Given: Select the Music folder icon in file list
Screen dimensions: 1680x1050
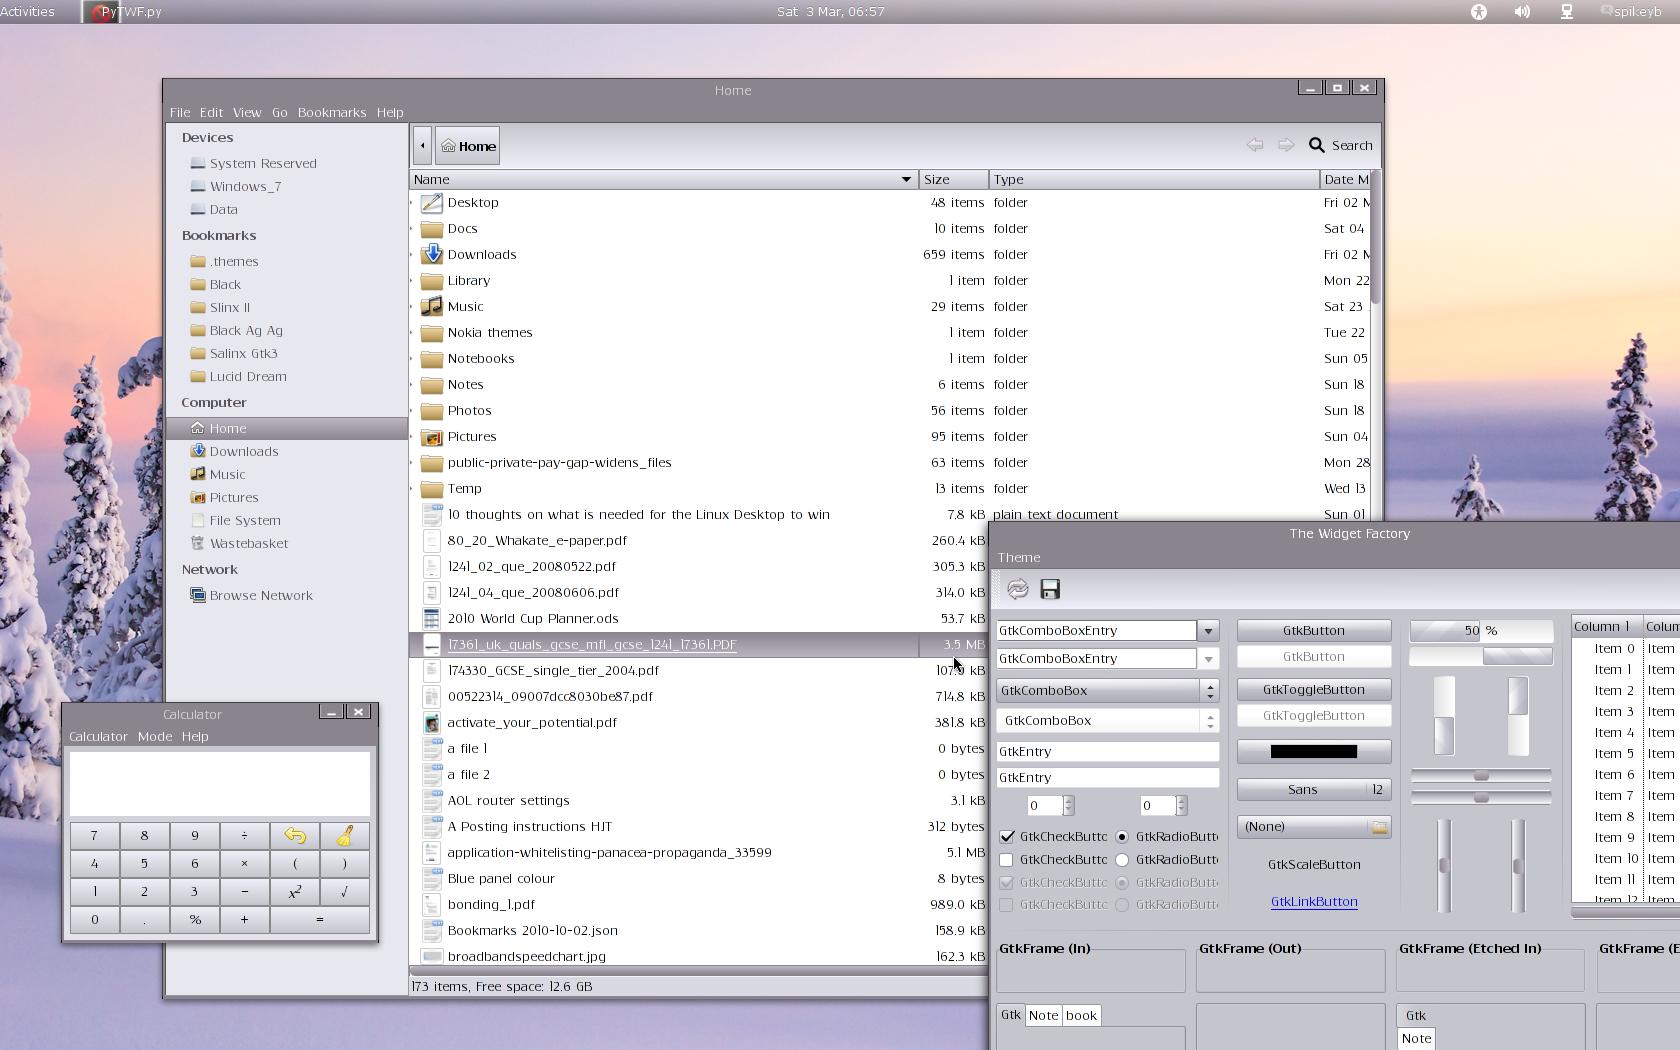Looking at the screenshot, I should (432, 306).
